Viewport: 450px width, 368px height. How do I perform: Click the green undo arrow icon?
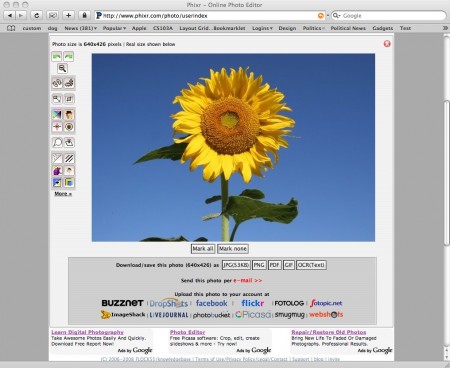57,56
